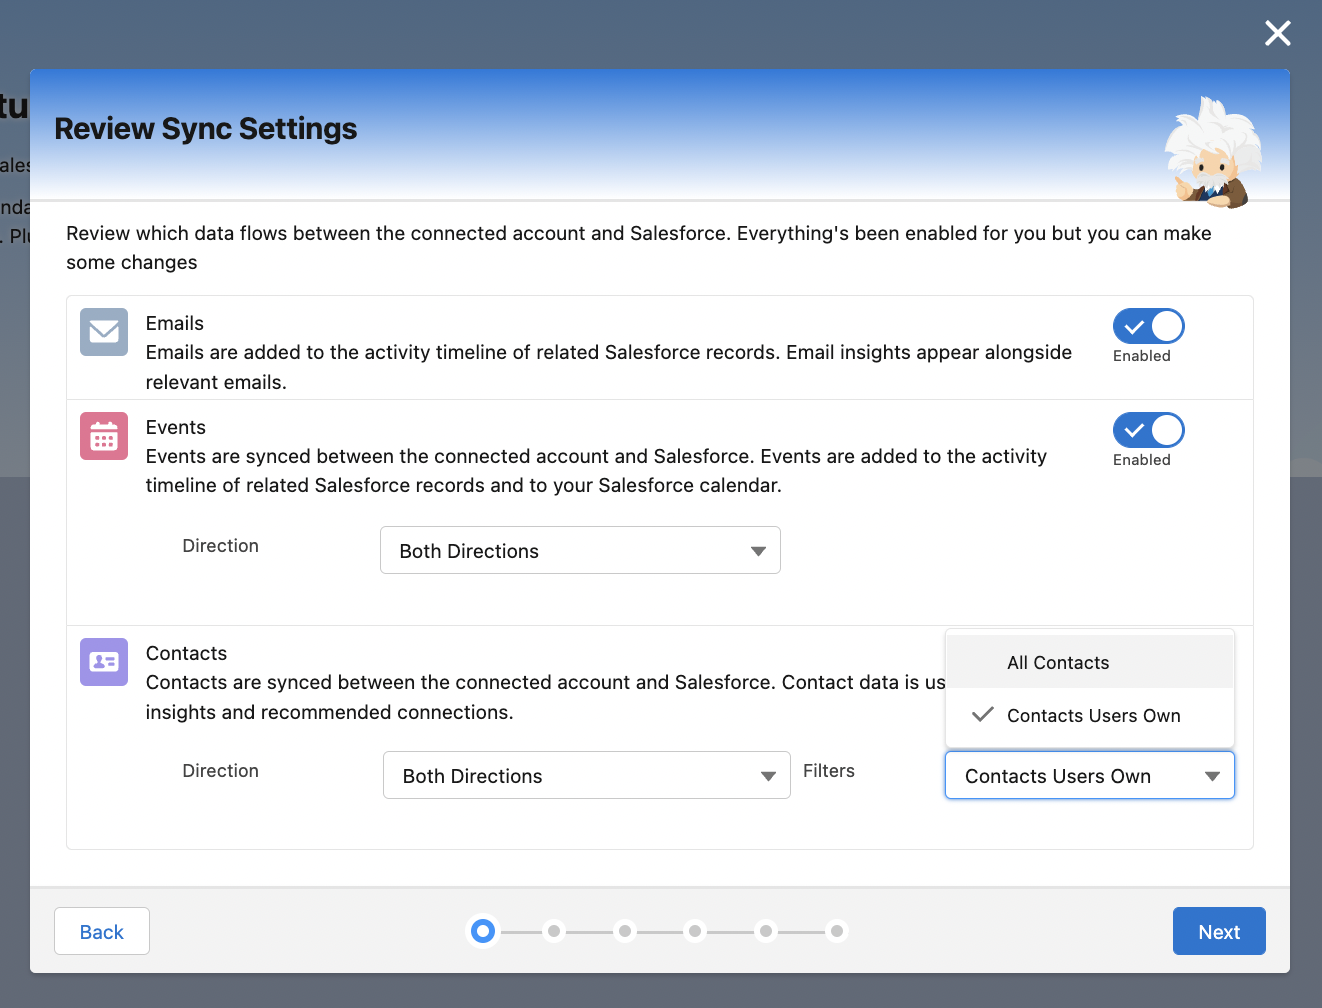Image resolution: width=1322 pixels, height=1008 pixels.
Task: Click the Contacts section title
Action: tap(187, 653)
